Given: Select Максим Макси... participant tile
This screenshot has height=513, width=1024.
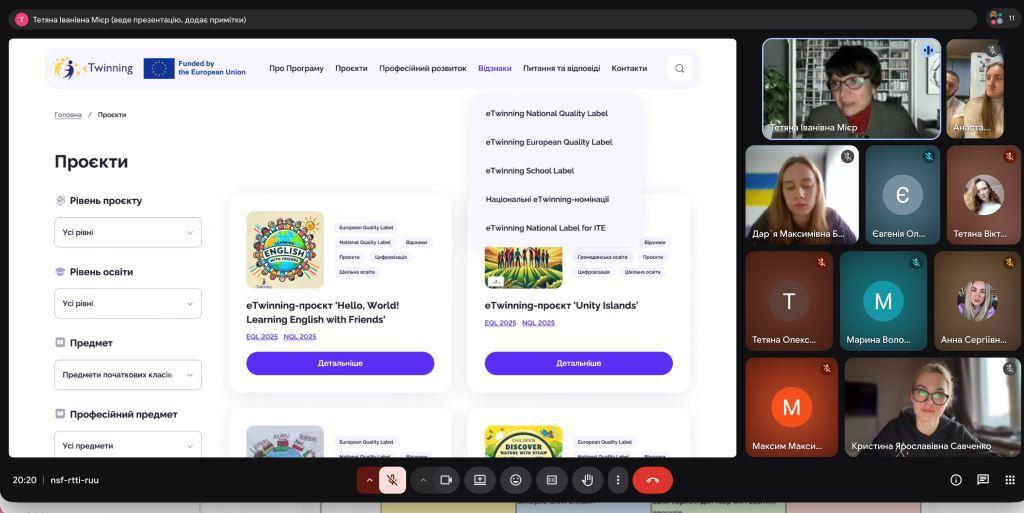Looking at the screenshot, I should (792, 407).
